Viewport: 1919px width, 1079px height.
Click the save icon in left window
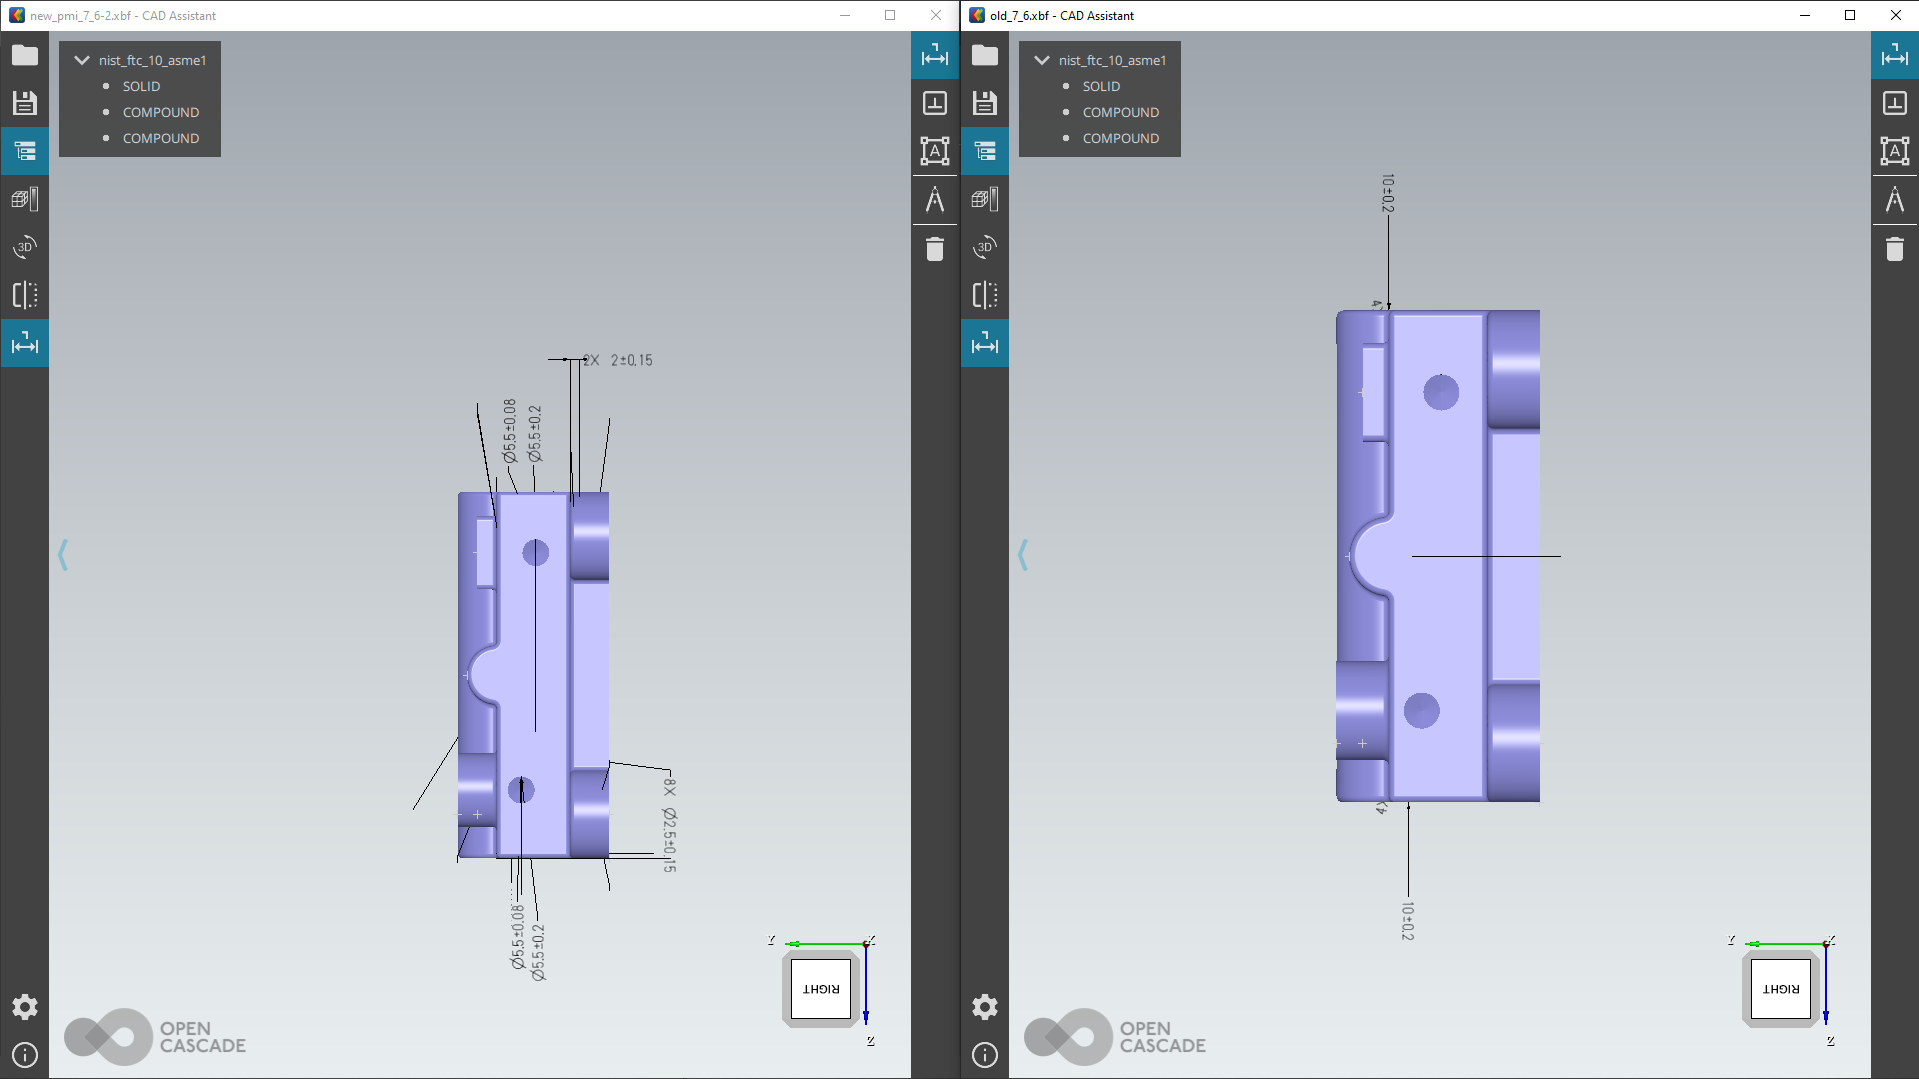(x=25, y=103)
